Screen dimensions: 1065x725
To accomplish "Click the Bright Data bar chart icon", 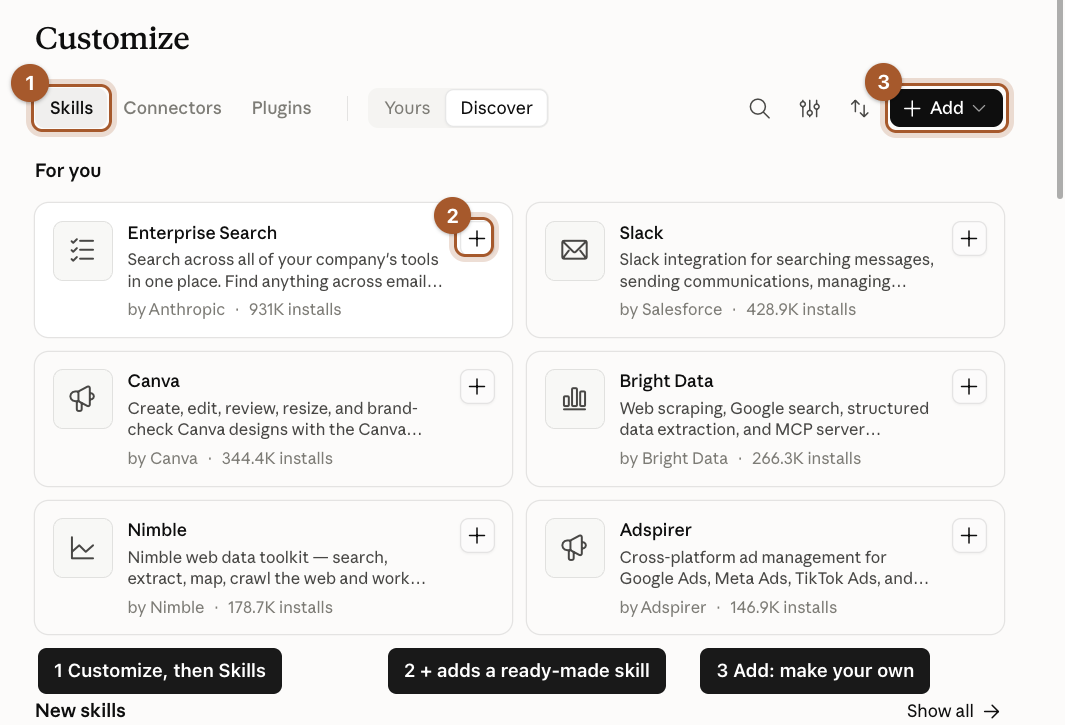I will pyautogui.click(x=575, y=399).
